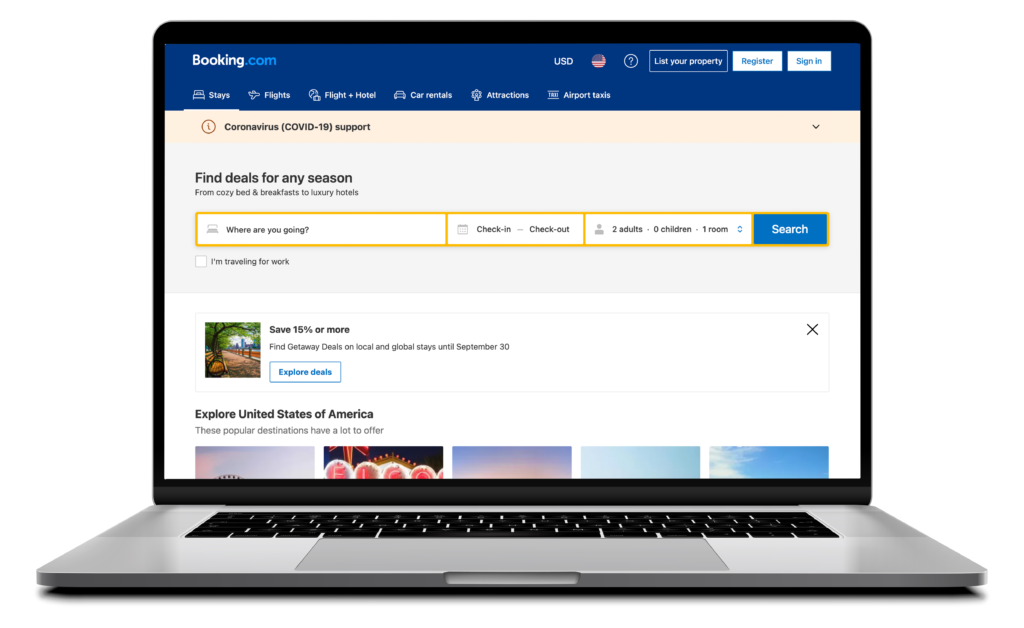Click the Register button
Viewport: 1024px width, 628px height.
pyautogui.click(x=757, y=61)
